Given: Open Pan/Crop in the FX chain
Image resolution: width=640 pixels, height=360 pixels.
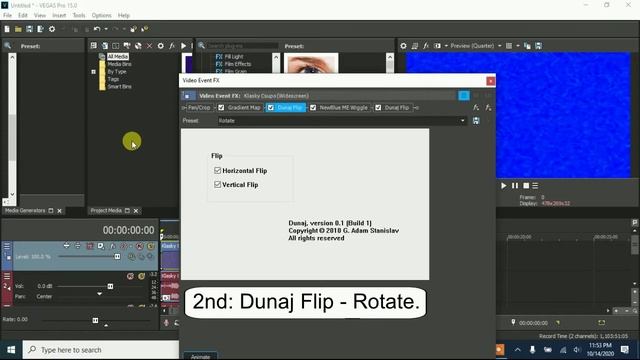Looking at the screenshot, I should [199, 108].
